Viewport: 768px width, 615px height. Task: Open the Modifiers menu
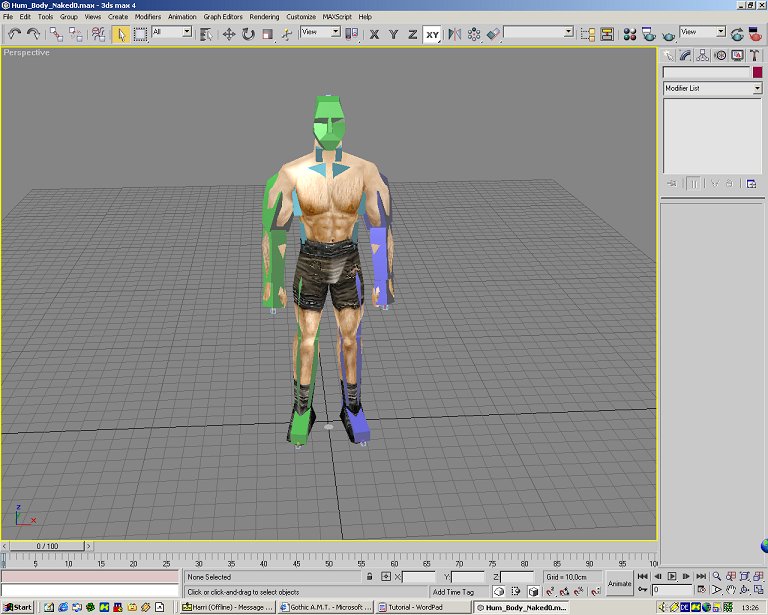(148, 17)
